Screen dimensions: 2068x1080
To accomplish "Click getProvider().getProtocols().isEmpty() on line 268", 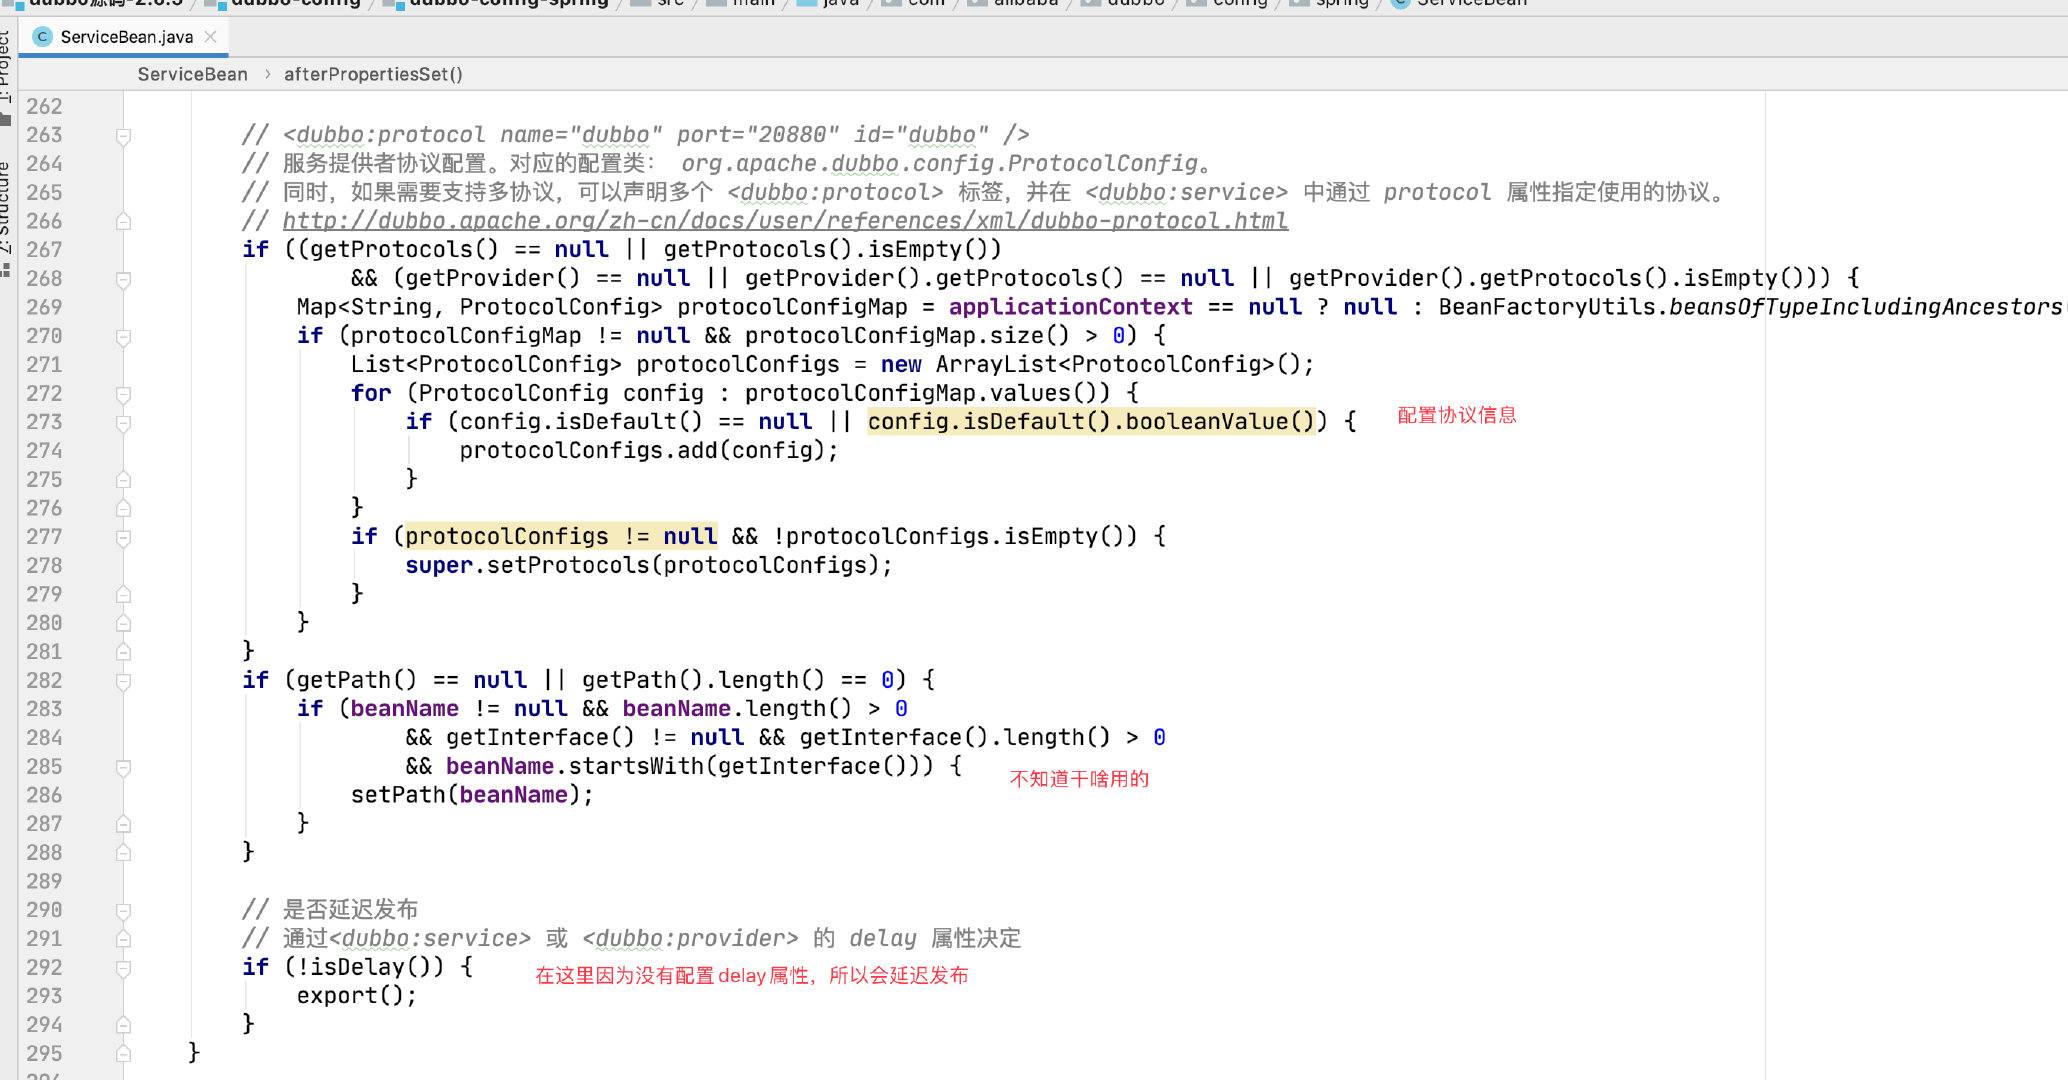I will pos(1547,278).
